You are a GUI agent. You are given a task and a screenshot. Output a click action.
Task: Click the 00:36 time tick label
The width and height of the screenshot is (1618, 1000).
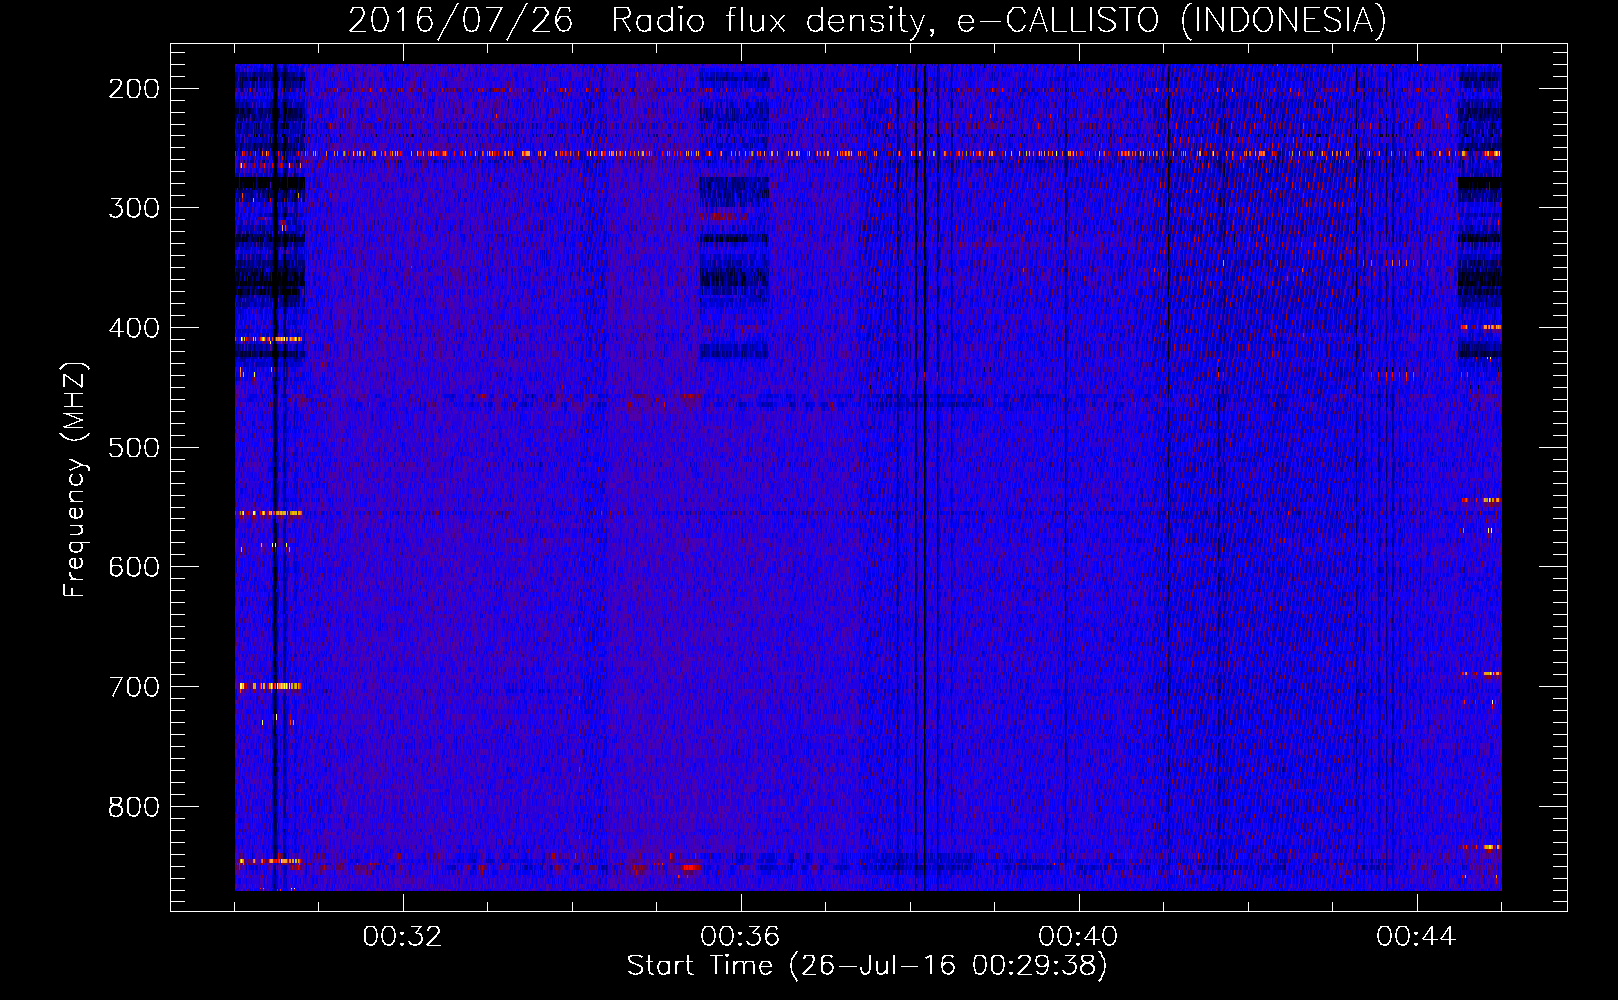point(740,937)
